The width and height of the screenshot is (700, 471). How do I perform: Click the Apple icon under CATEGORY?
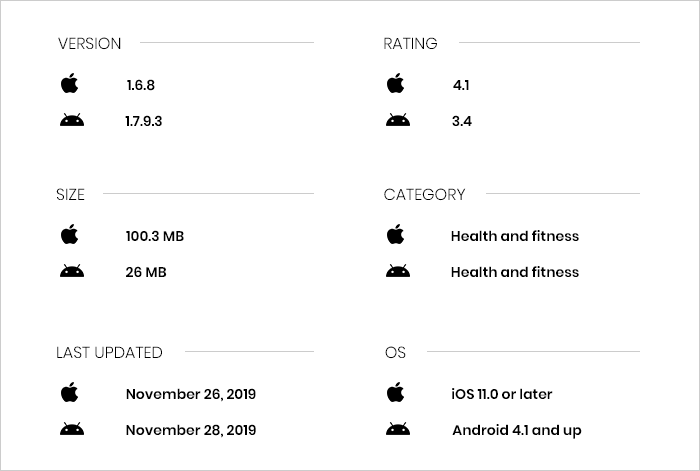pyautogui.click(x=396, y=235)
